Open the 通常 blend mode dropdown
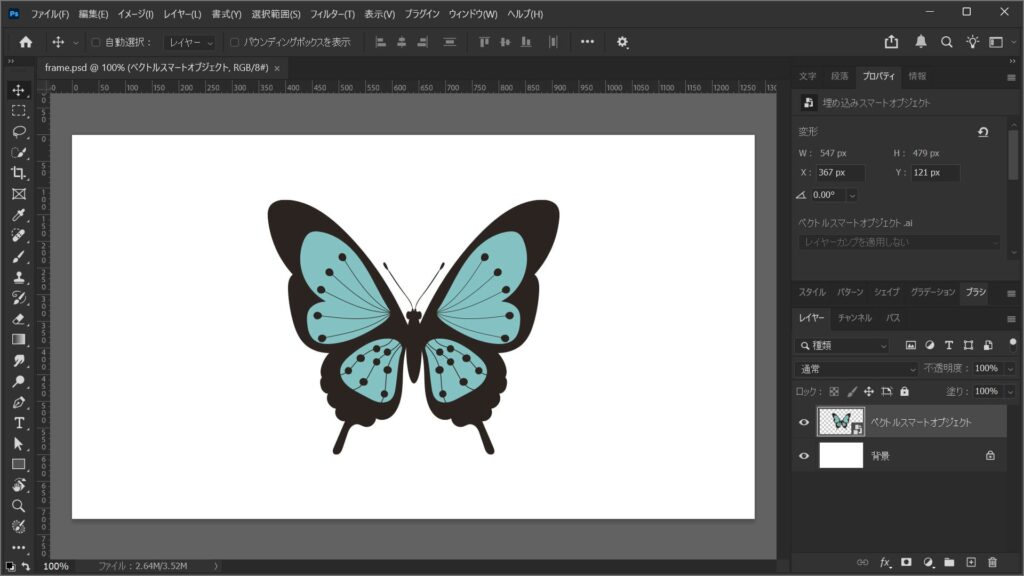This screenshot has width=1024, height=576. click(855, 369)
